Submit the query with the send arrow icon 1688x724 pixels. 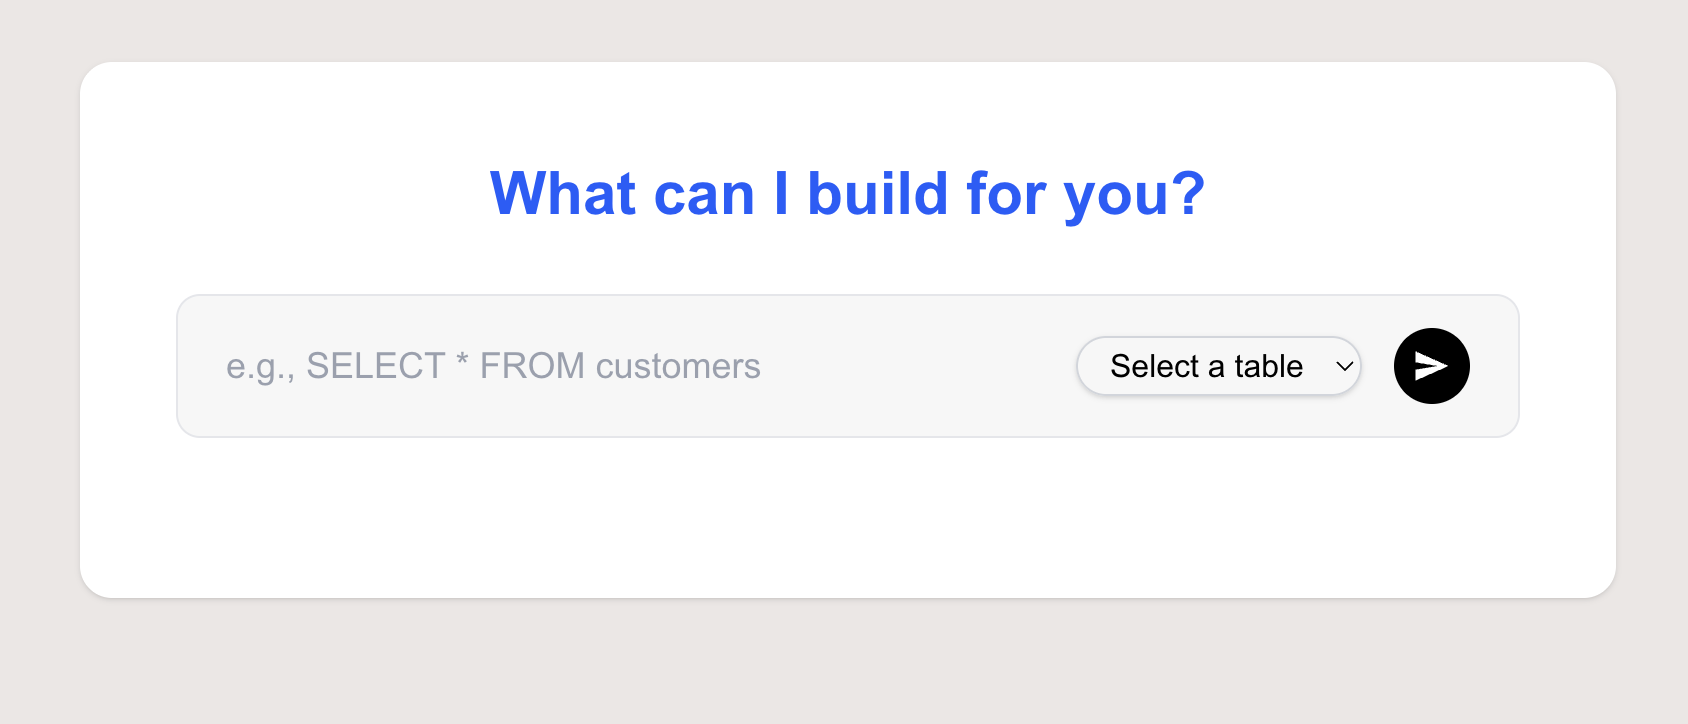tap(1431, 366)
